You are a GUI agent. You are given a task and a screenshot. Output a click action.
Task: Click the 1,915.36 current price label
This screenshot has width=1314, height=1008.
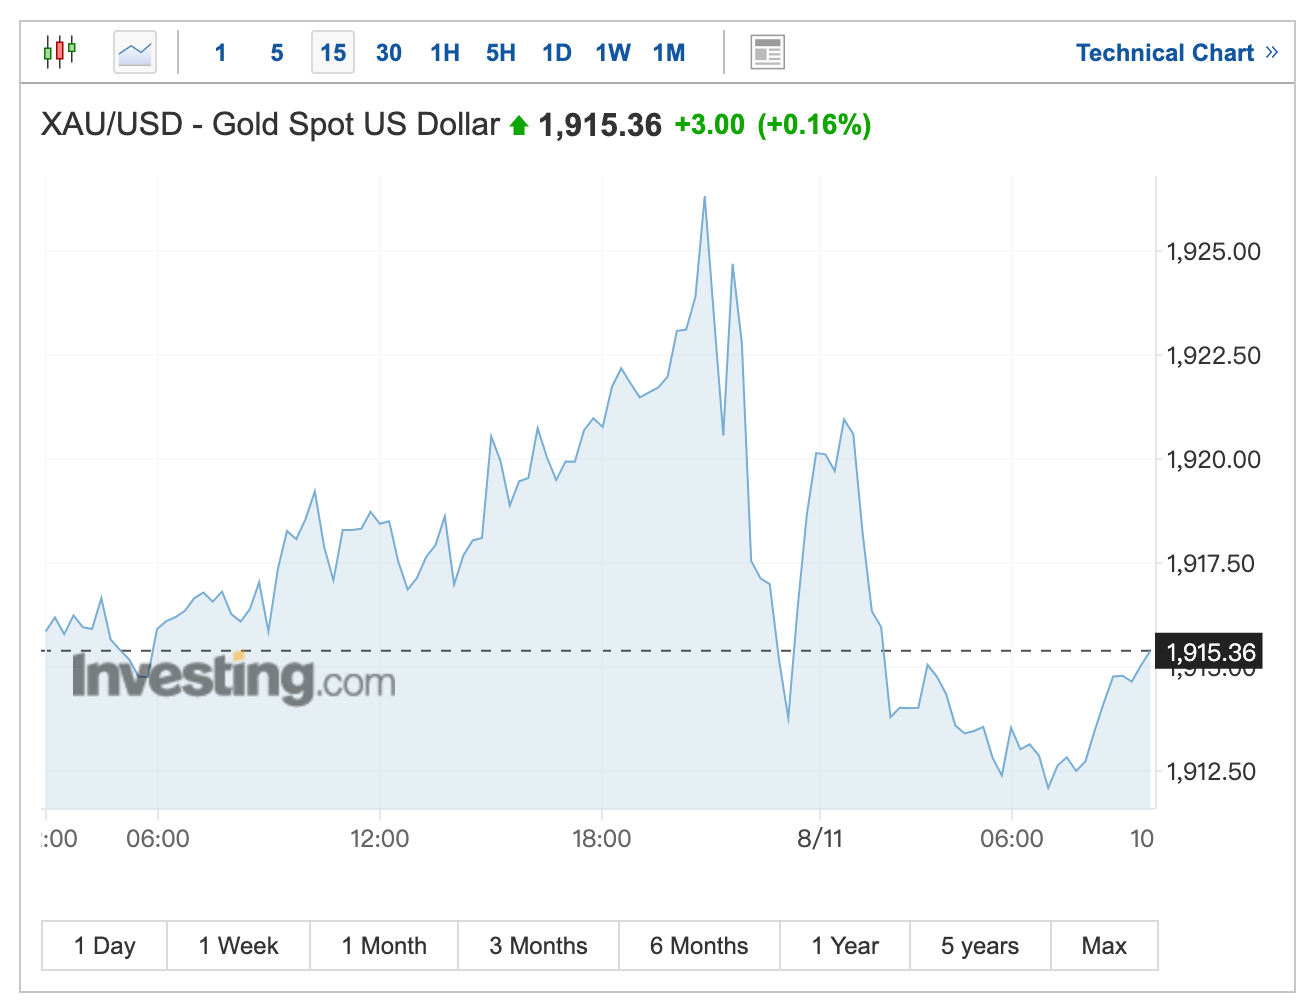(x=1210, y=653)
